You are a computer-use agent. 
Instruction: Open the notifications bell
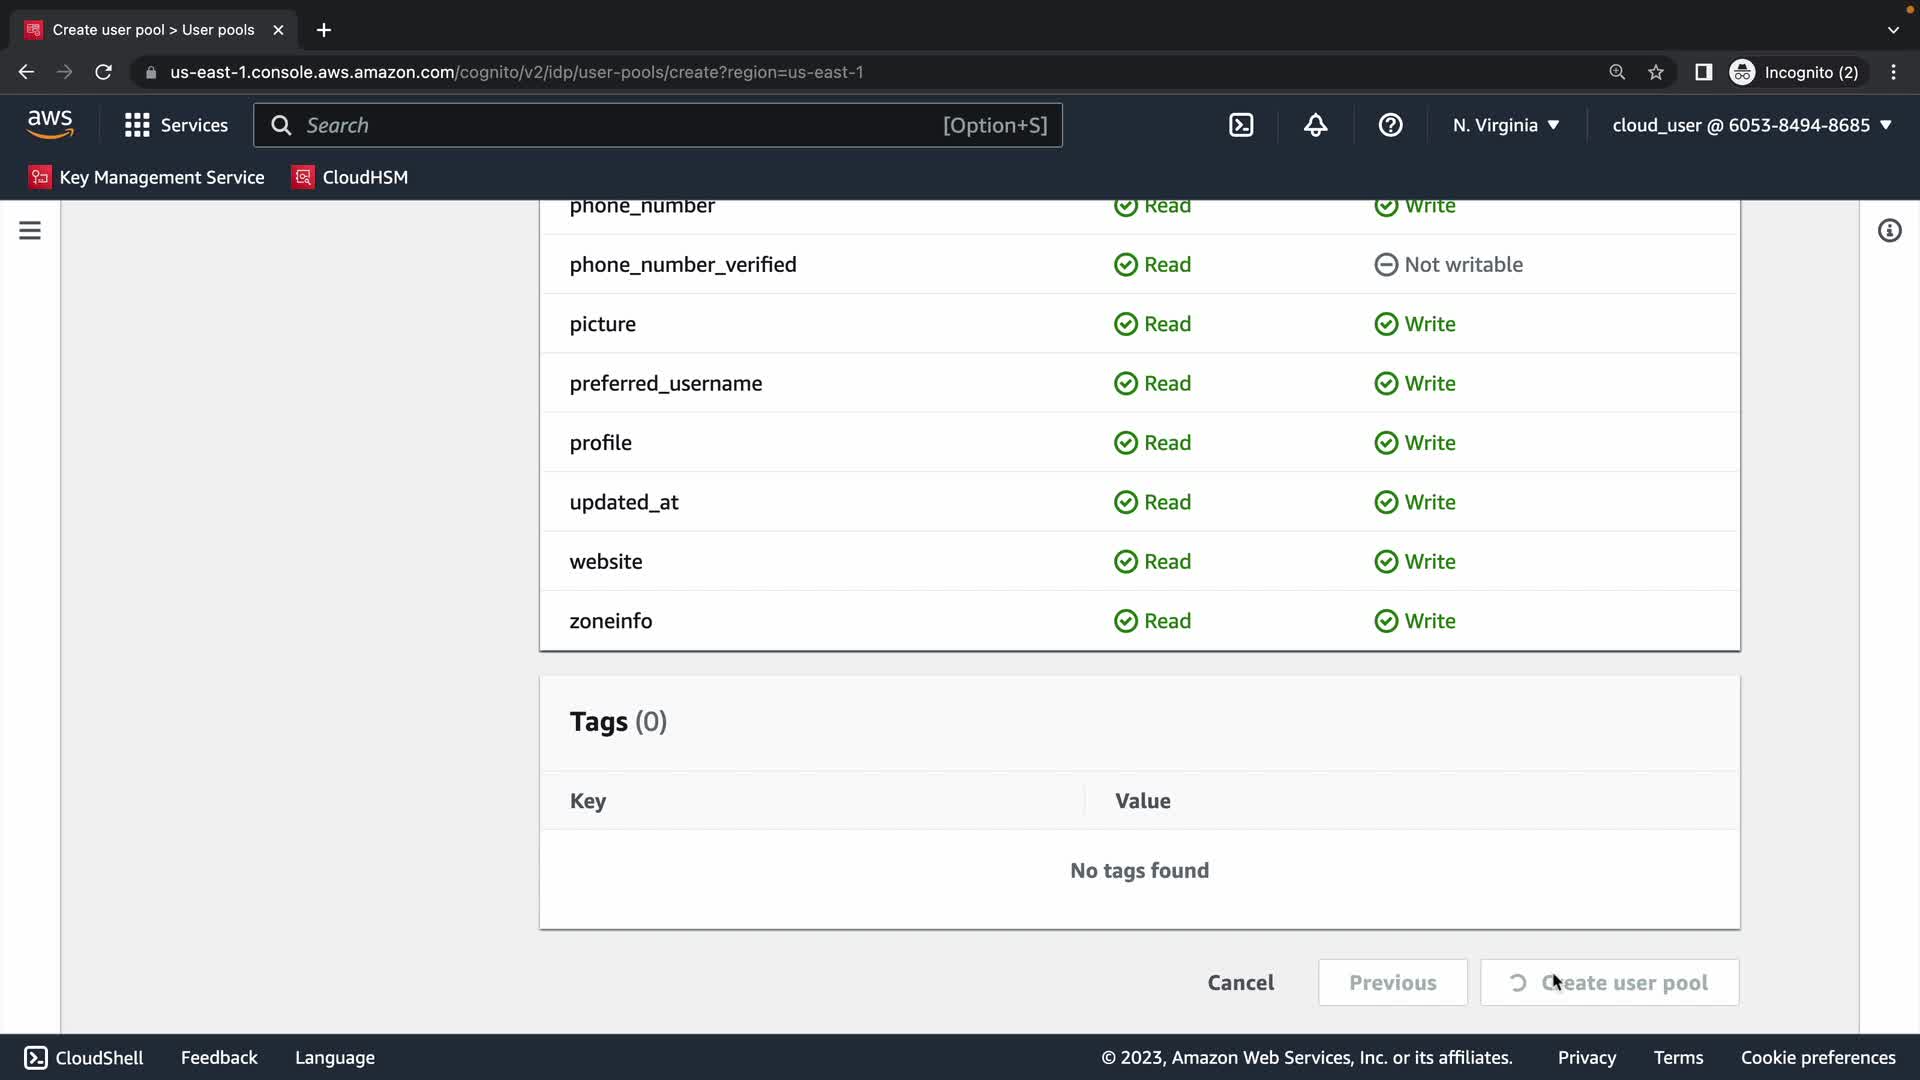click(1315, 125)
